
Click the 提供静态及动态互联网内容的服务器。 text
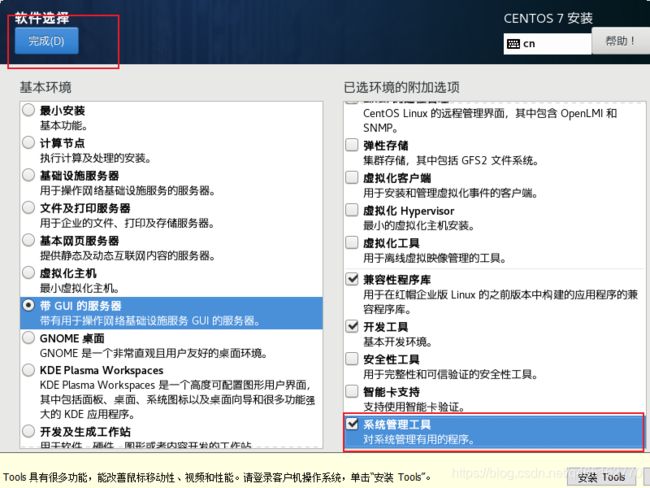pos(128,256)
